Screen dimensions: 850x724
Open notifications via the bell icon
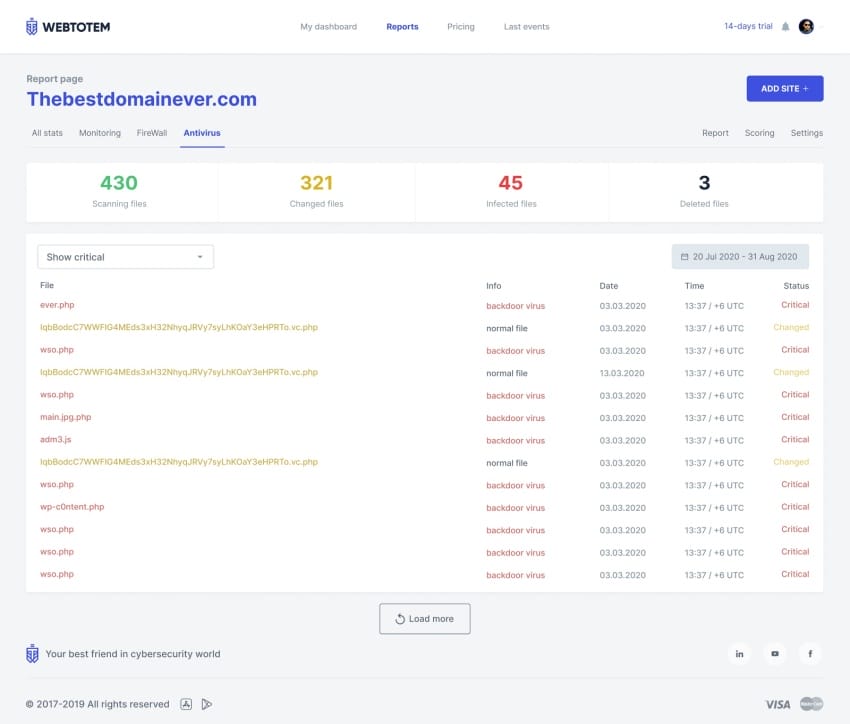coord(786,26)
